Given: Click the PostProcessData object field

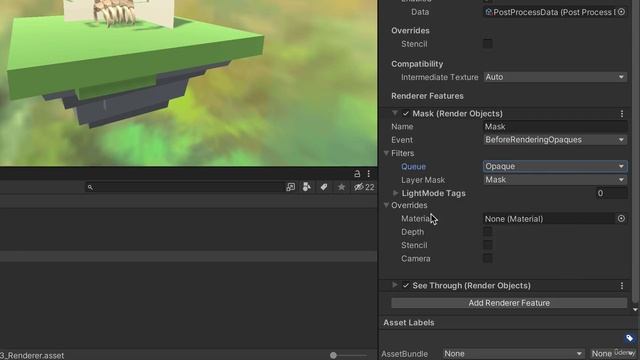Looking at the screenshot, I should 550,12.
